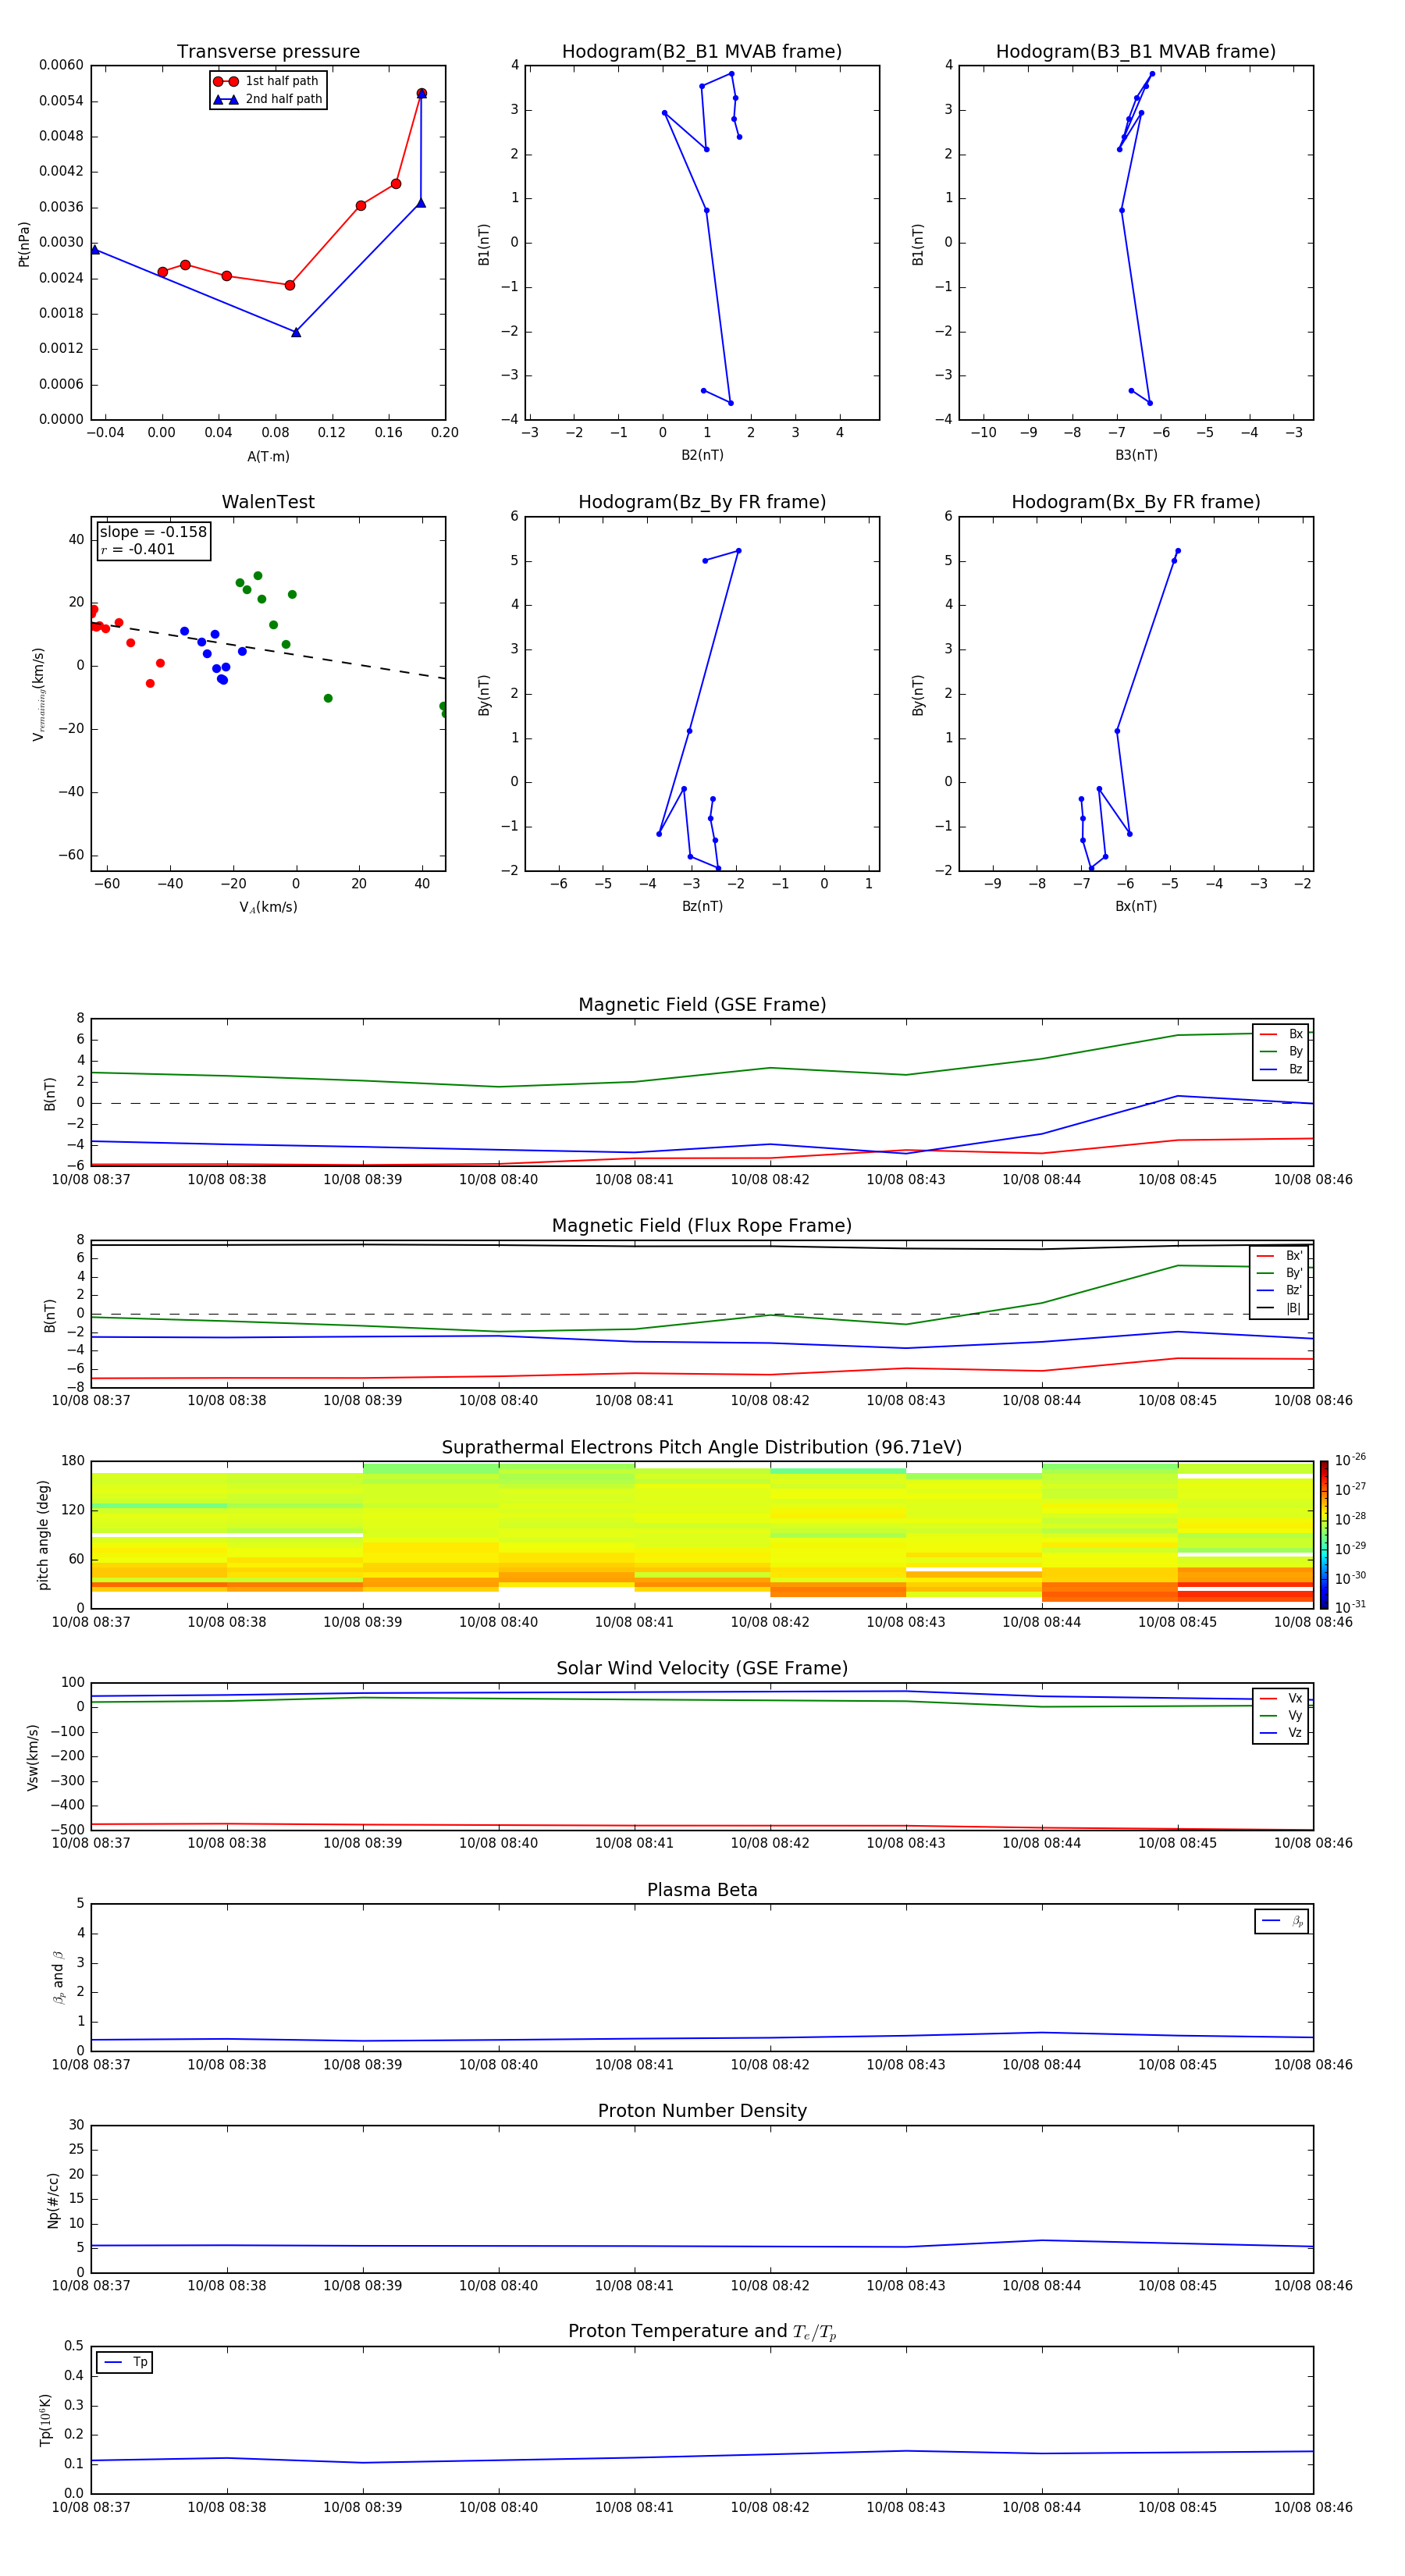The image size is (1405, 2576).
Task: Click the blue triangle at lowest 2nd half path point
Action: pyautogui.click(x=296, y=332)
